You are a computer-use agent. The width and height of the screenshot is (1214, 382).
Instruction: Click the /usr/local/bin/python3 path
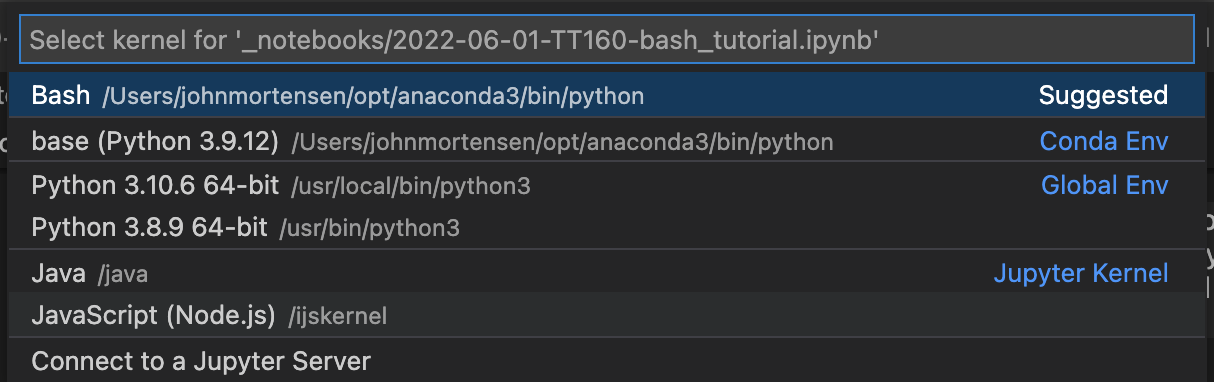[411, 186]
